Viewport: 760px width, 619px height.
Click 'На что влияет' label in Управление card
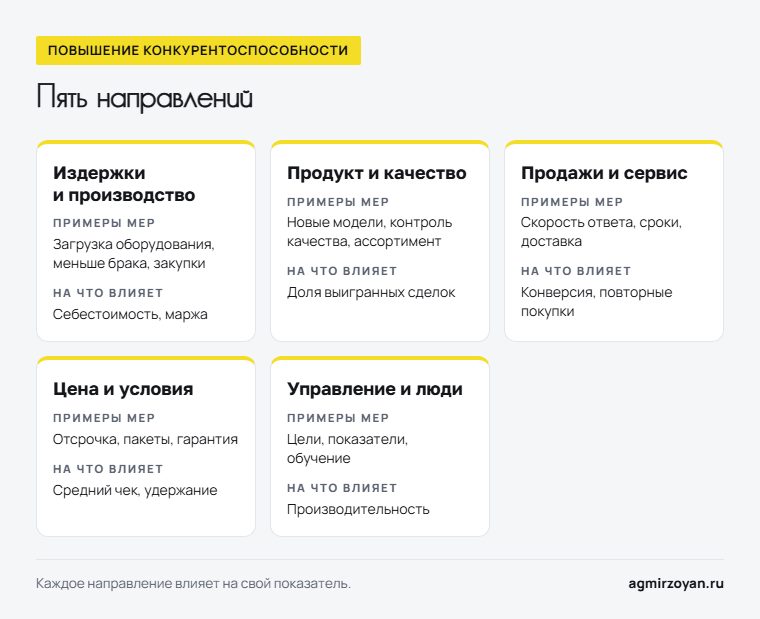[342, 488]
